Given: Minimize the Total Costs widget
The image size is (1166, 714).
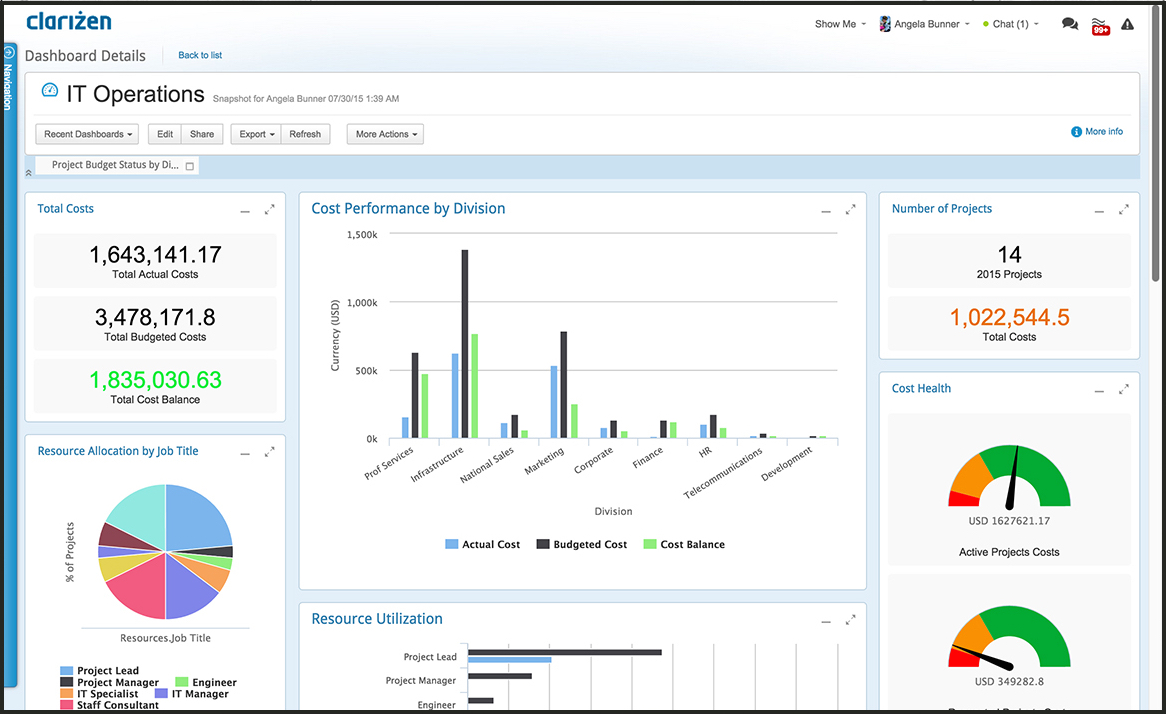Looking at the screenshot, I should point(245,210).
